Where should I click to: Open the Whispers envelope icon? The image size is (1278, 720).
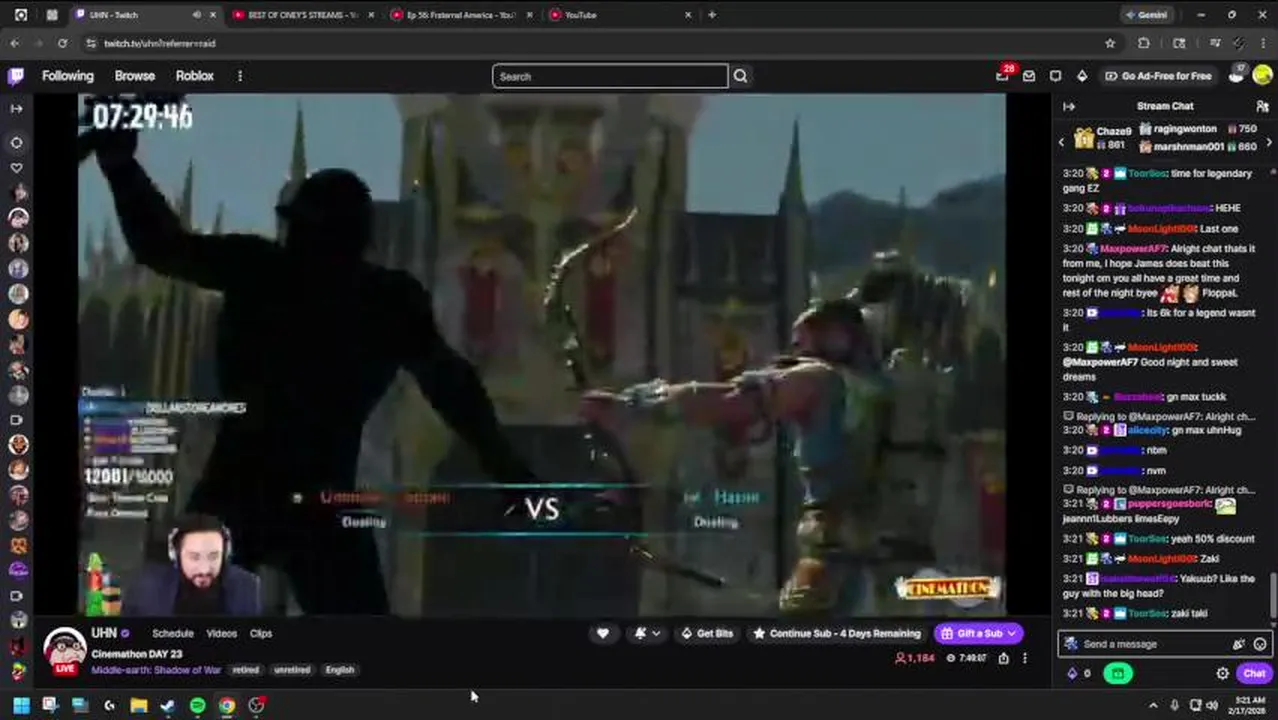coord(1029,76)
